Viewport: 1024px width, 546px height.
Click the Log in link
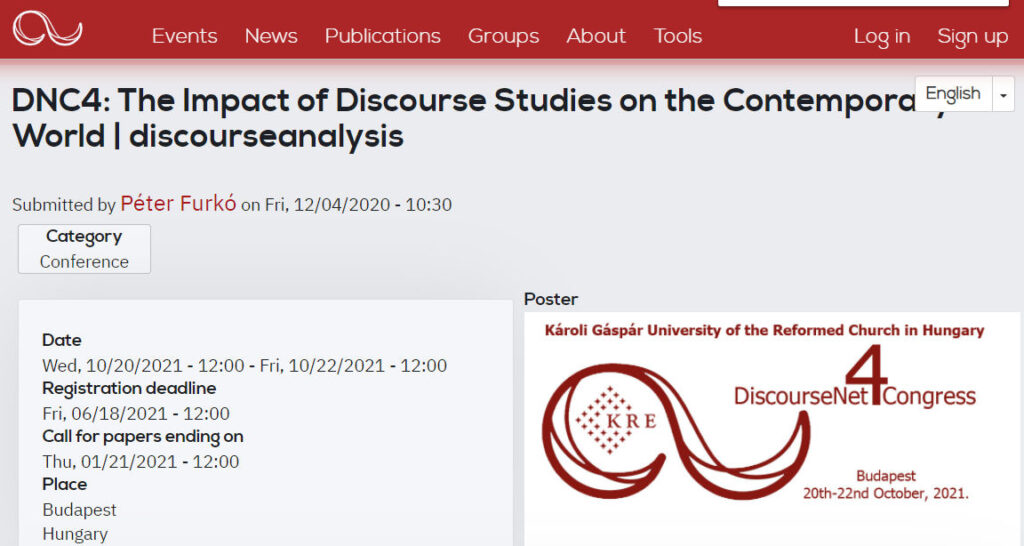(881, 36)
